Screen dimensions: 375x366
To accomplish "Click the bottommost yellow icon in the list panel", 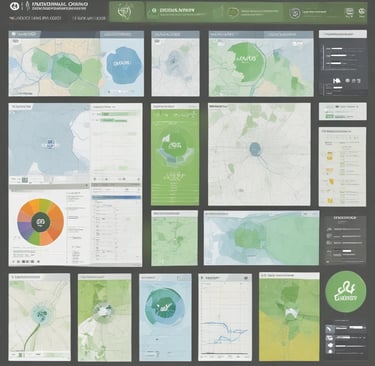I will tap(330, 201).
